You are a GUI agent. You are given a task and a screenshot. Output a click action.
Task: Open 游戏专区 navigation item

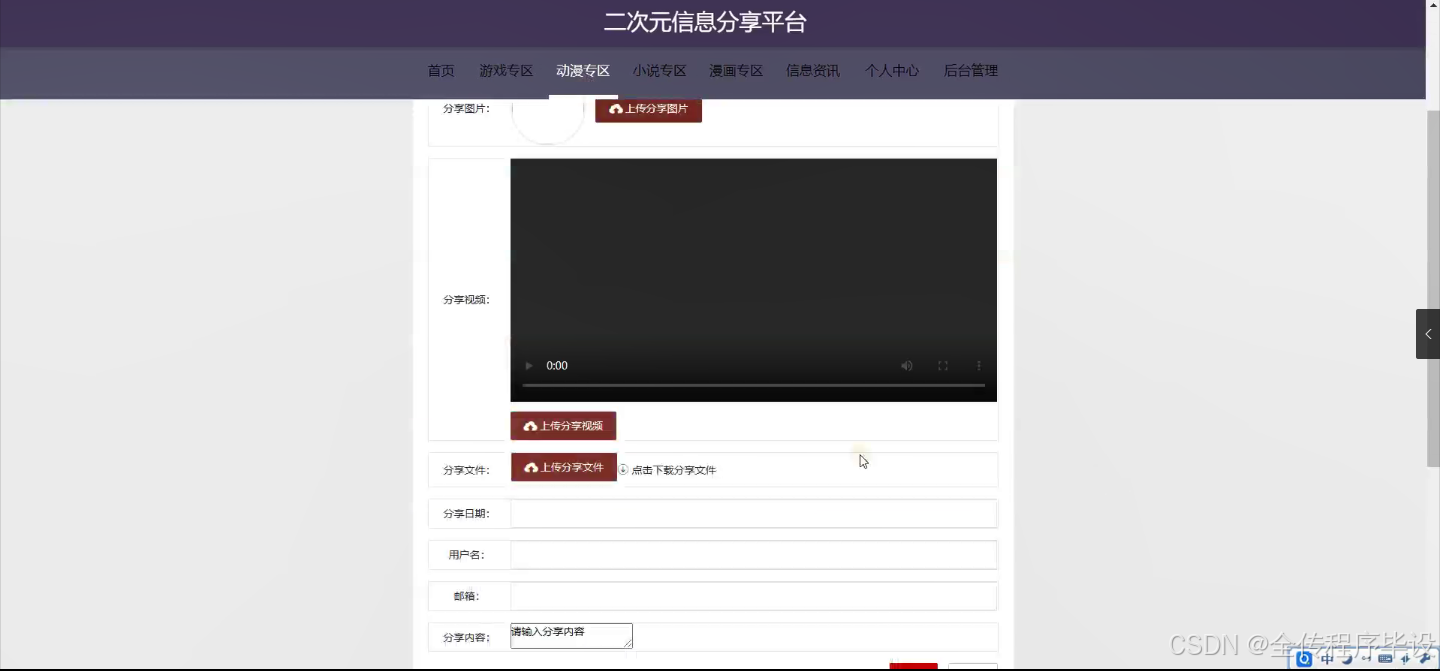tap(506, 71)
